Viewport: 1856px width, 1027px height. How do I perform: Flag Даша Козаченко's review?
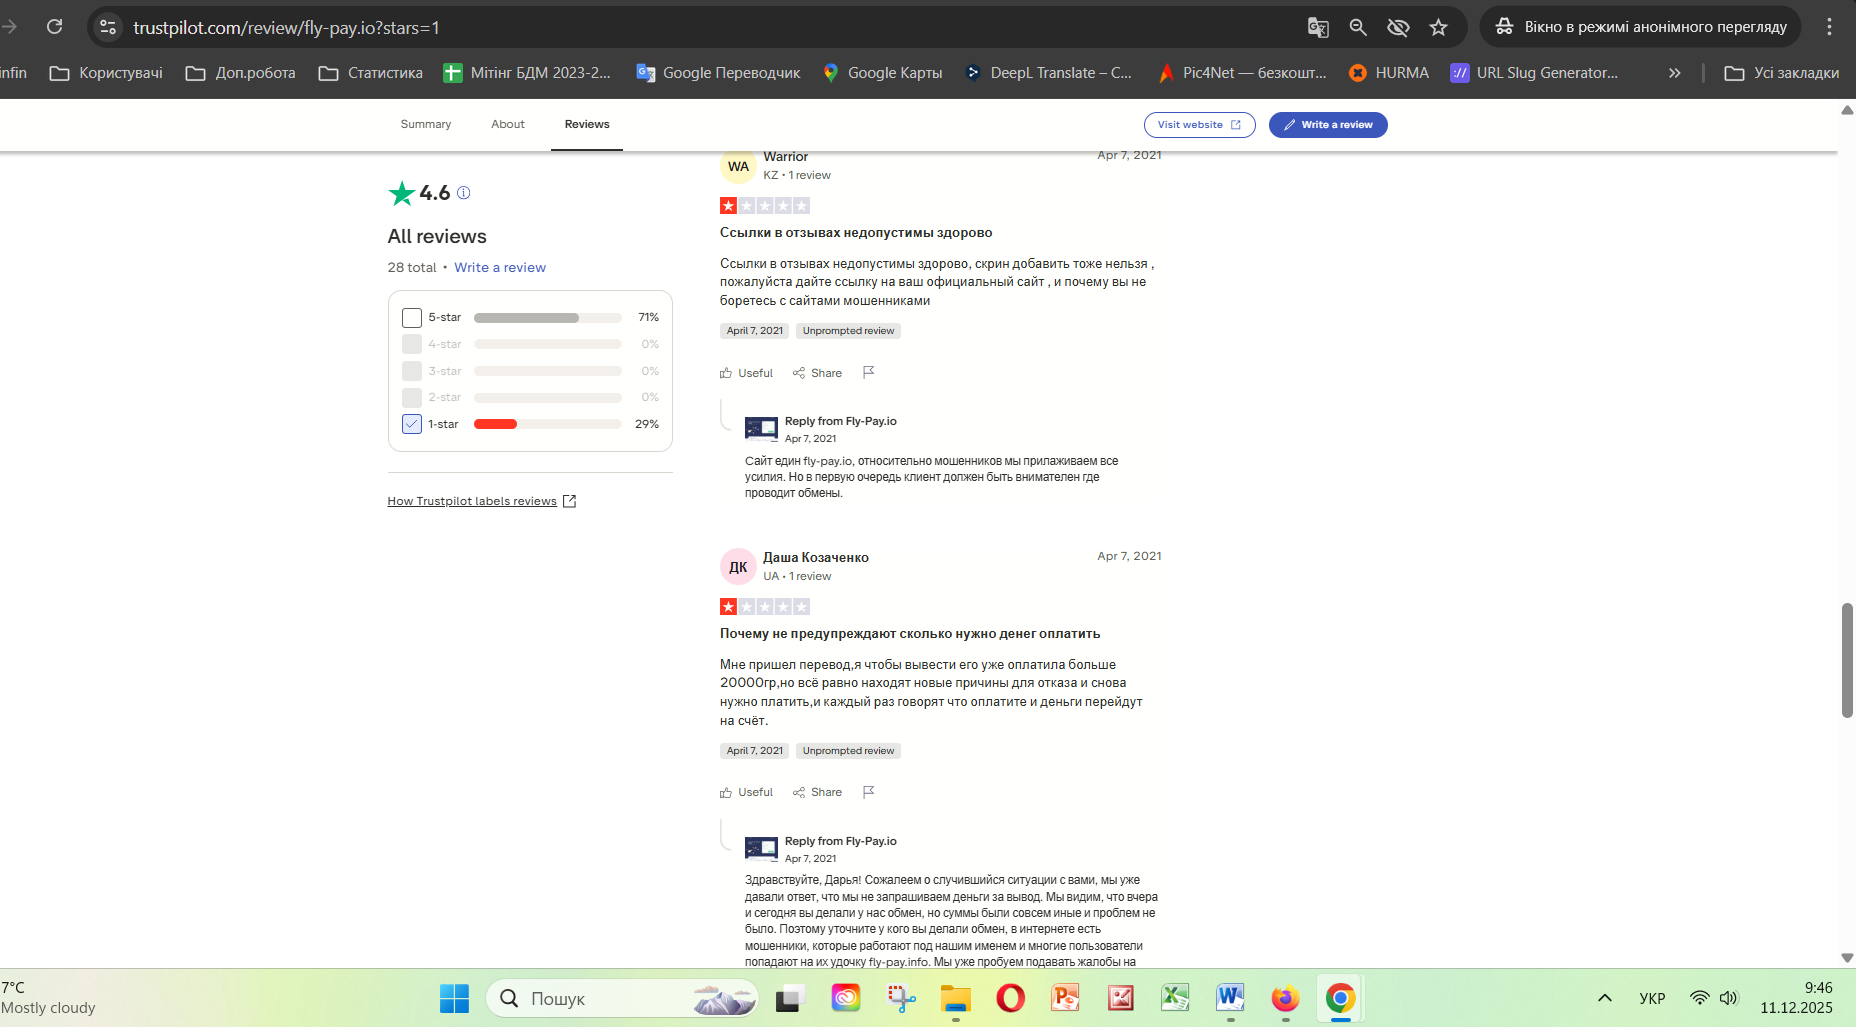[869, 792]
